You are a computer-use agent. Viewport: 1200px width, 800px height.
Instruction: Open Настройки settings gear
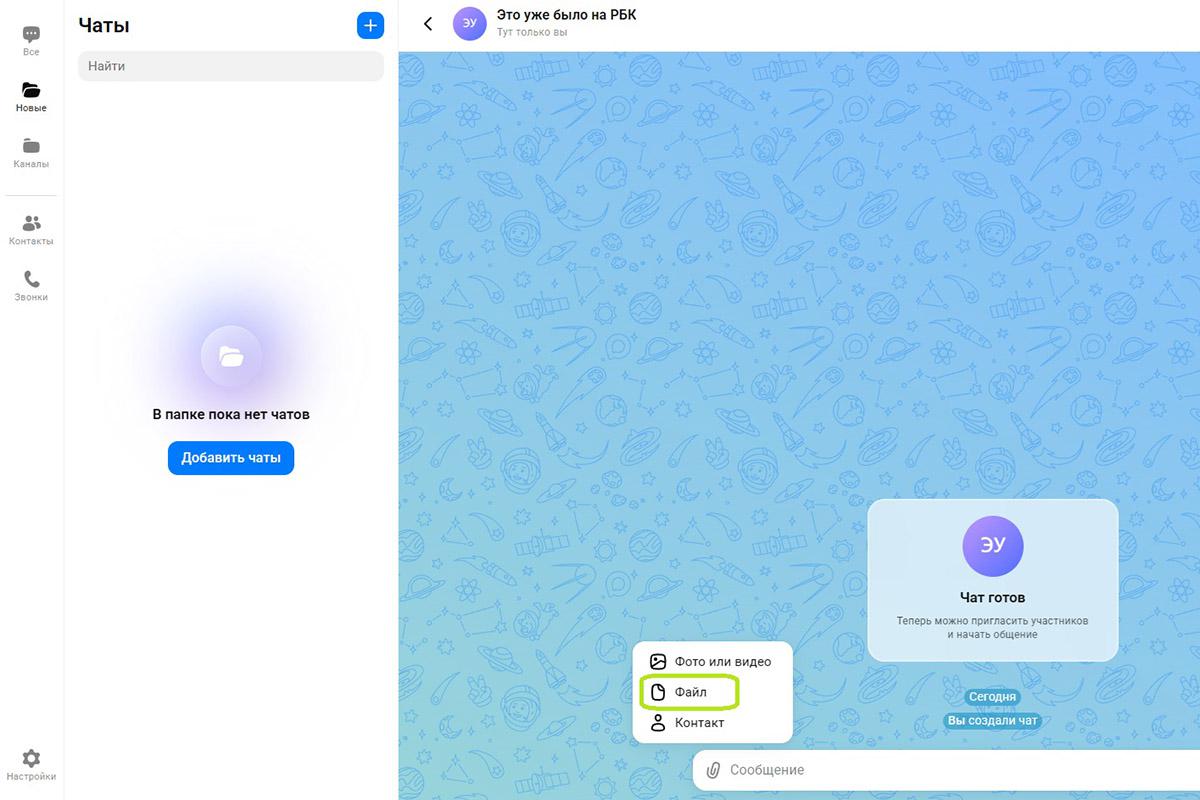(31, 765)
